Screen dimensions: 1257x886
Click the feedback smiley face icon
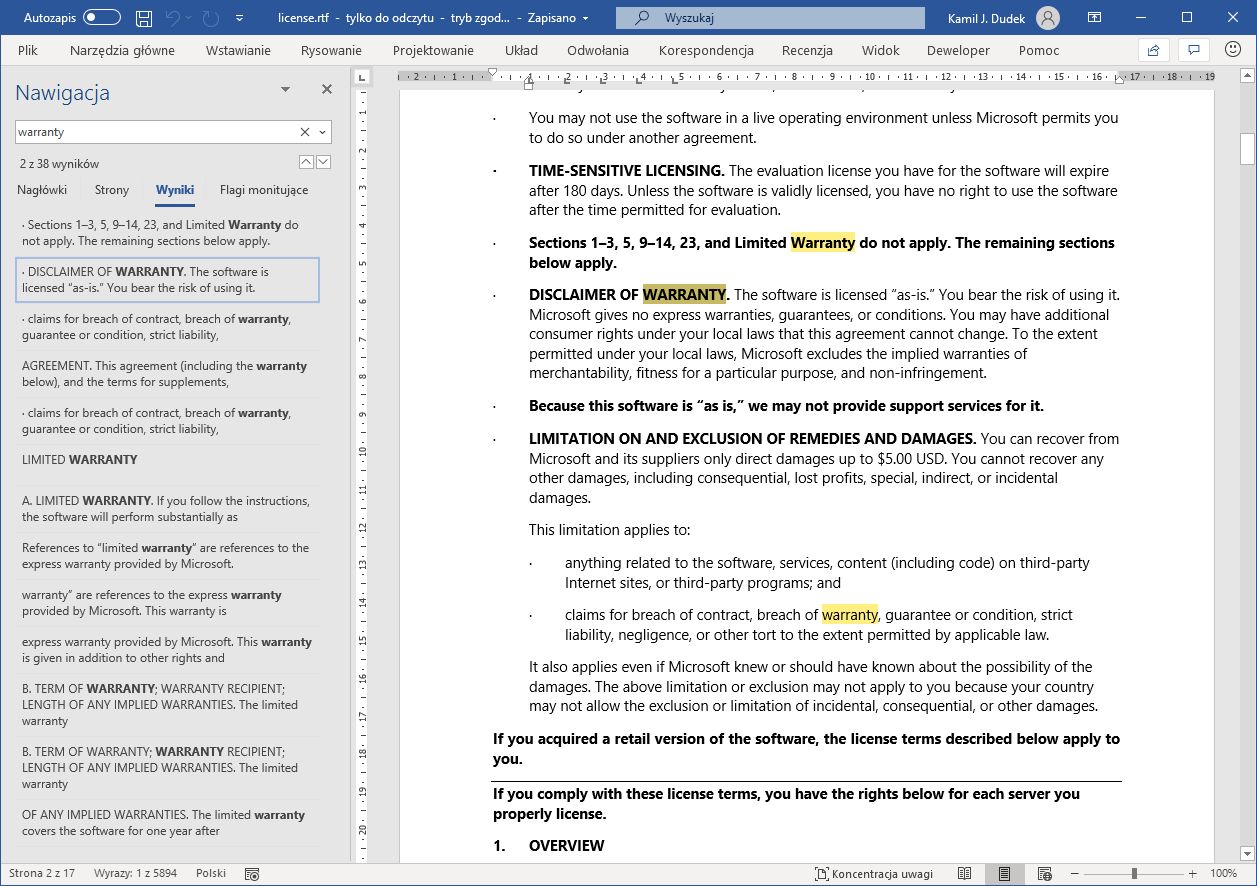coord(1233,50)
